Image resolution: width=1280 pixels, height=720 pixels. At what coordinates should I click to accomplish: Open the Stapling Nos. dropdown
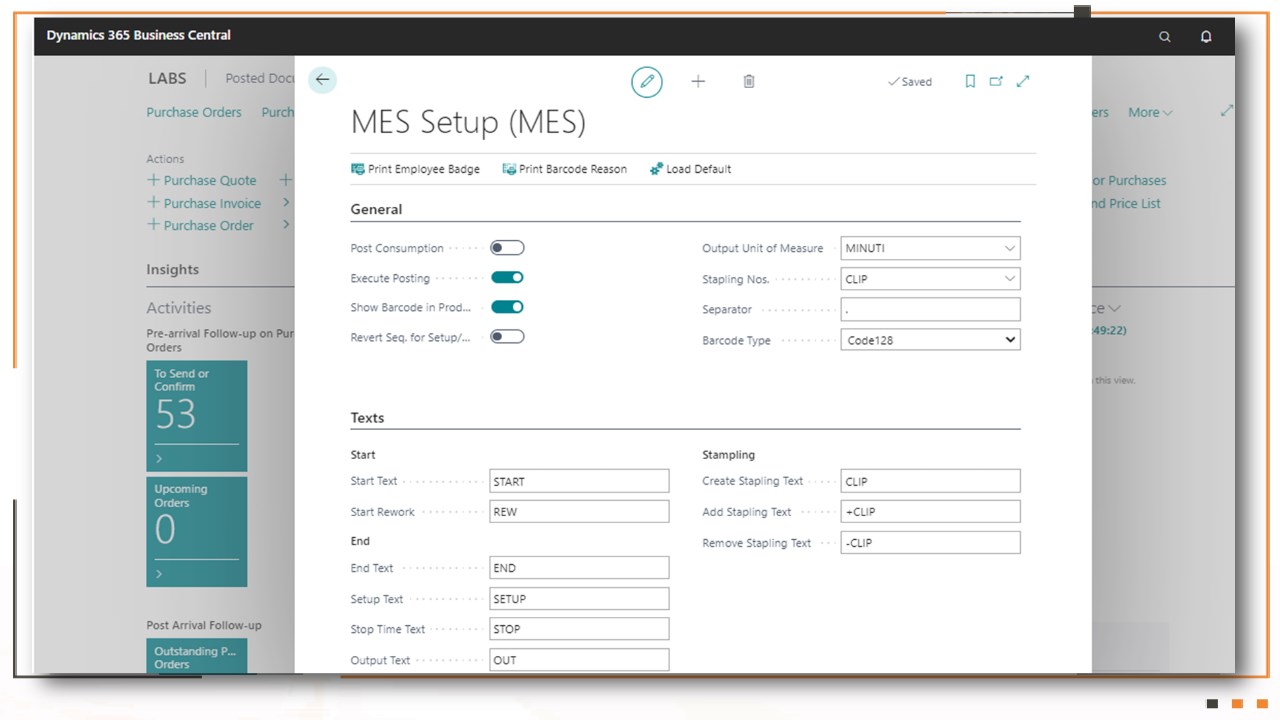pyautogui.click(x=1009, y=279)
